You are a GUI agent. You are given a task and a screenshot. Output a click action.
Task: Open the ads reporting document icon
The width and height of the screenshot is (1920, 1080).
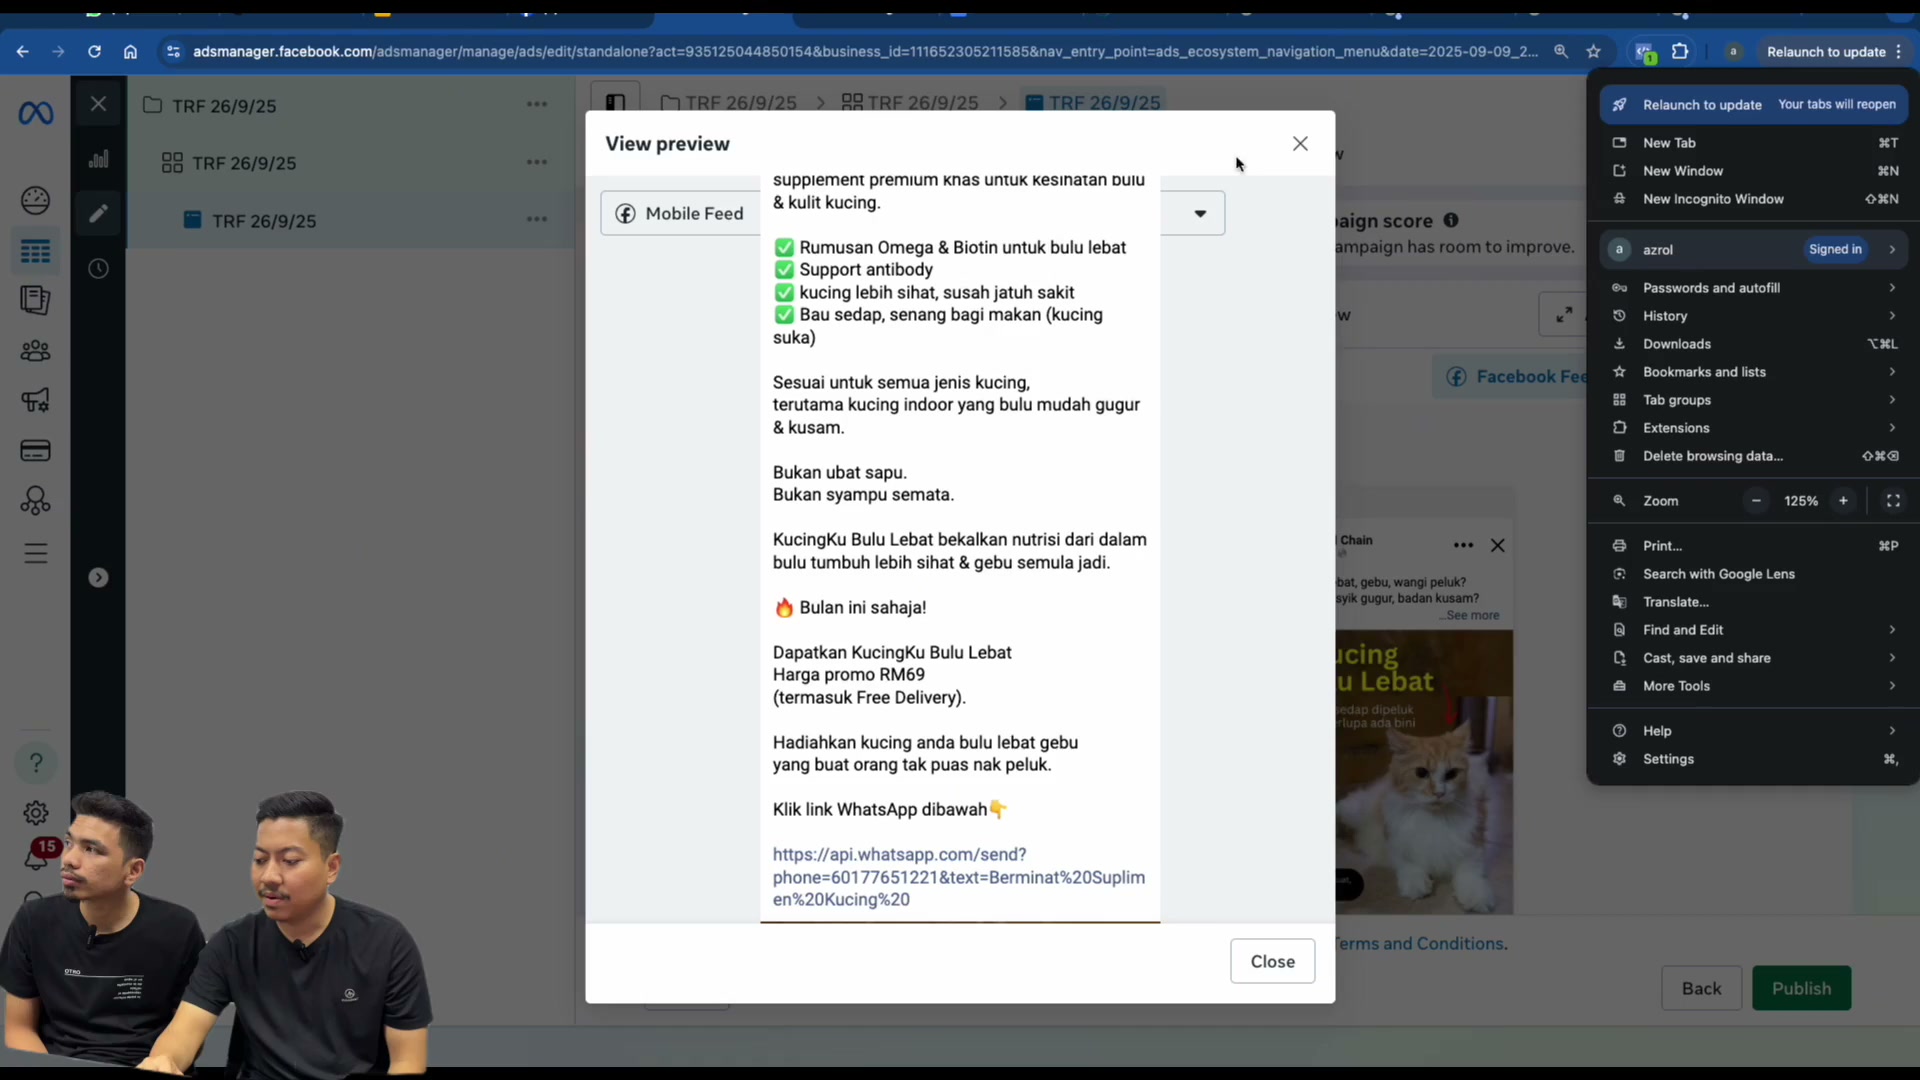[x=36, y=300]
